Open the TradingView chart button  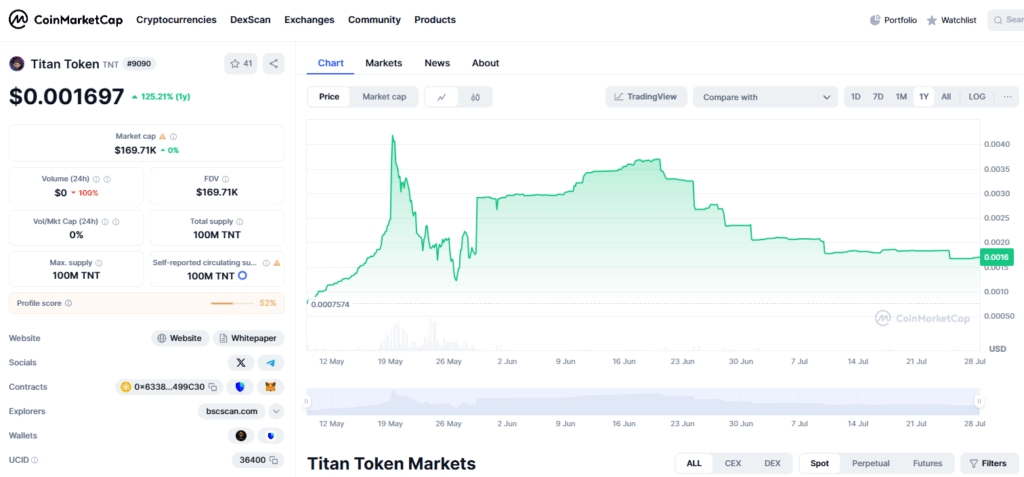tap(646, 97)
